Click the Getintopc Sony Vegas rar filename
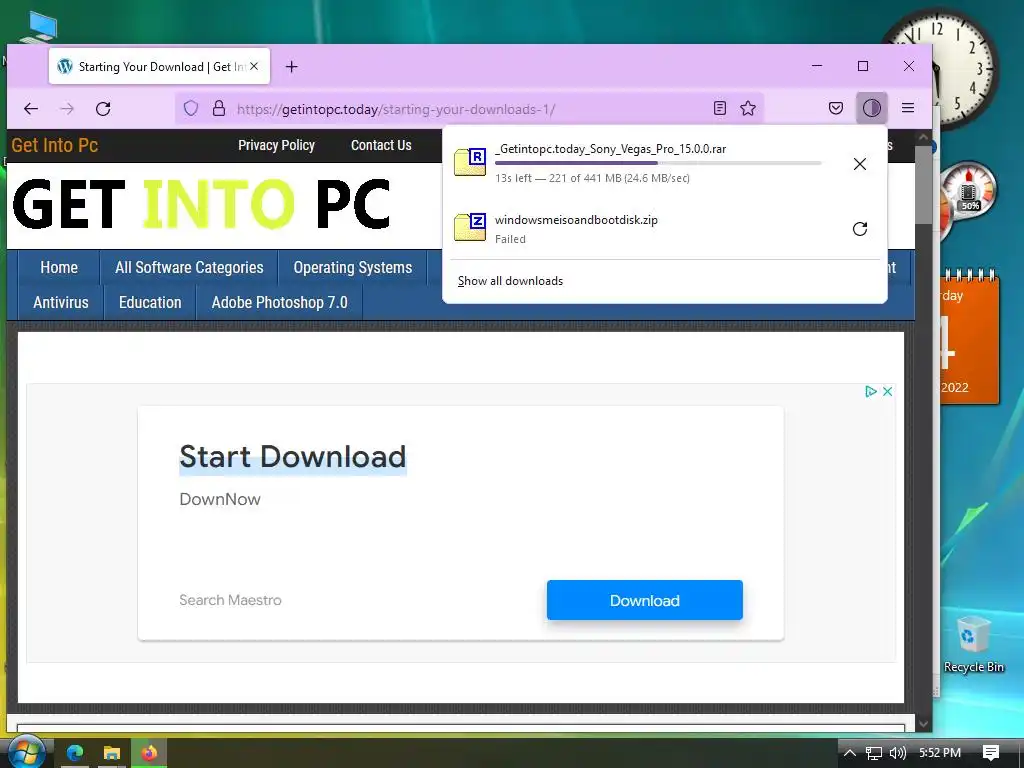Viewport: 1024px width, 768px height. 611,149
